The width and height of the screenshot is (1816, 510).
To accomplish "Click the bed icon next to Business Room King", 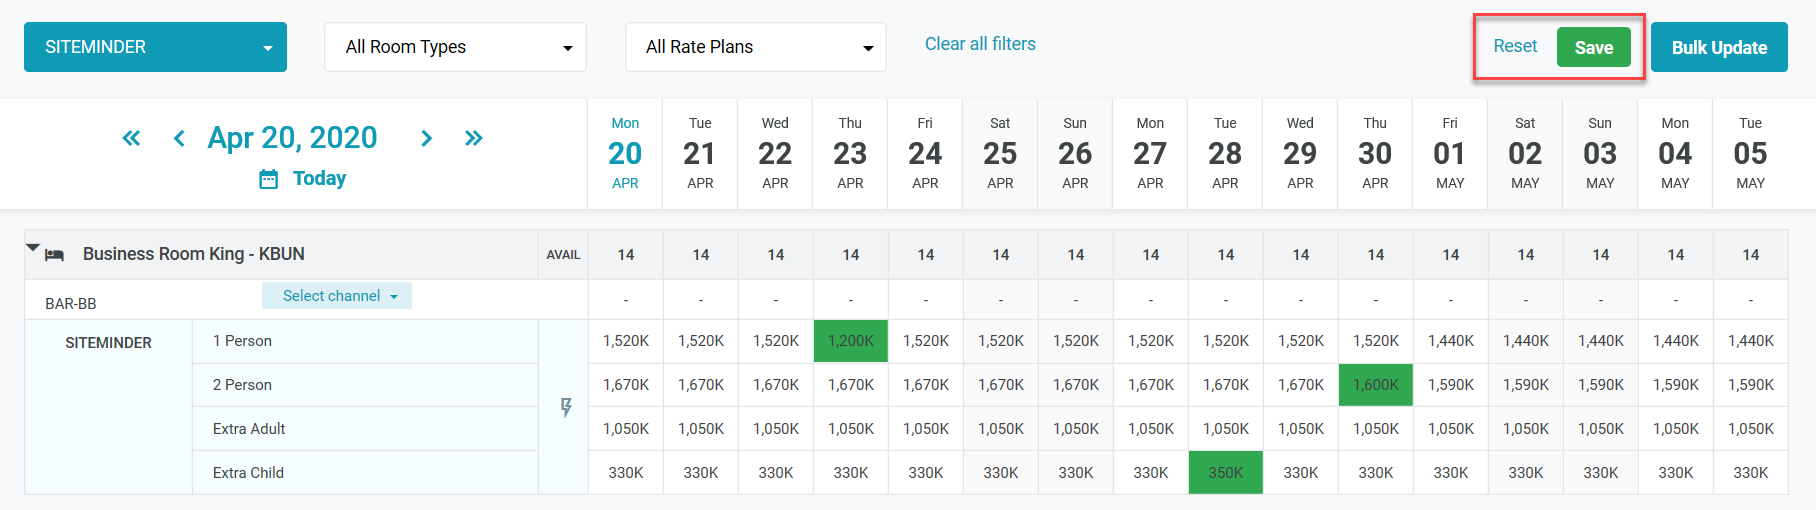I will click(x=55, y=255).
